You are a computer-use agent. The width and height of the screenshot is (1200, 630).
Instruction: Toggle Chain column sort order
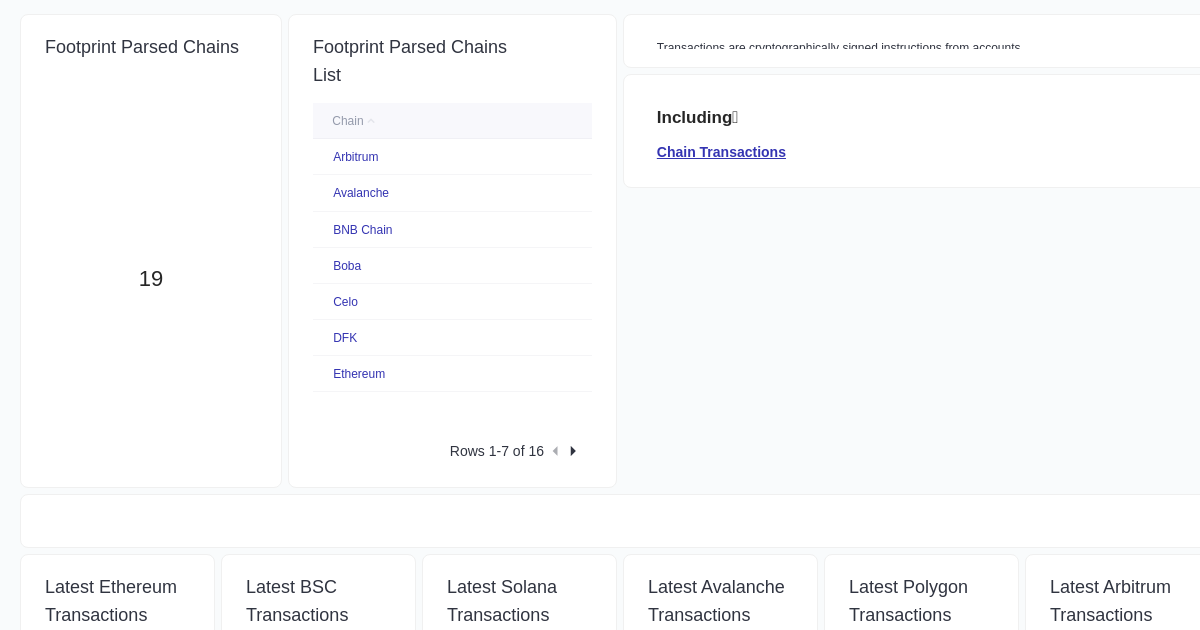tap(347, 121)
